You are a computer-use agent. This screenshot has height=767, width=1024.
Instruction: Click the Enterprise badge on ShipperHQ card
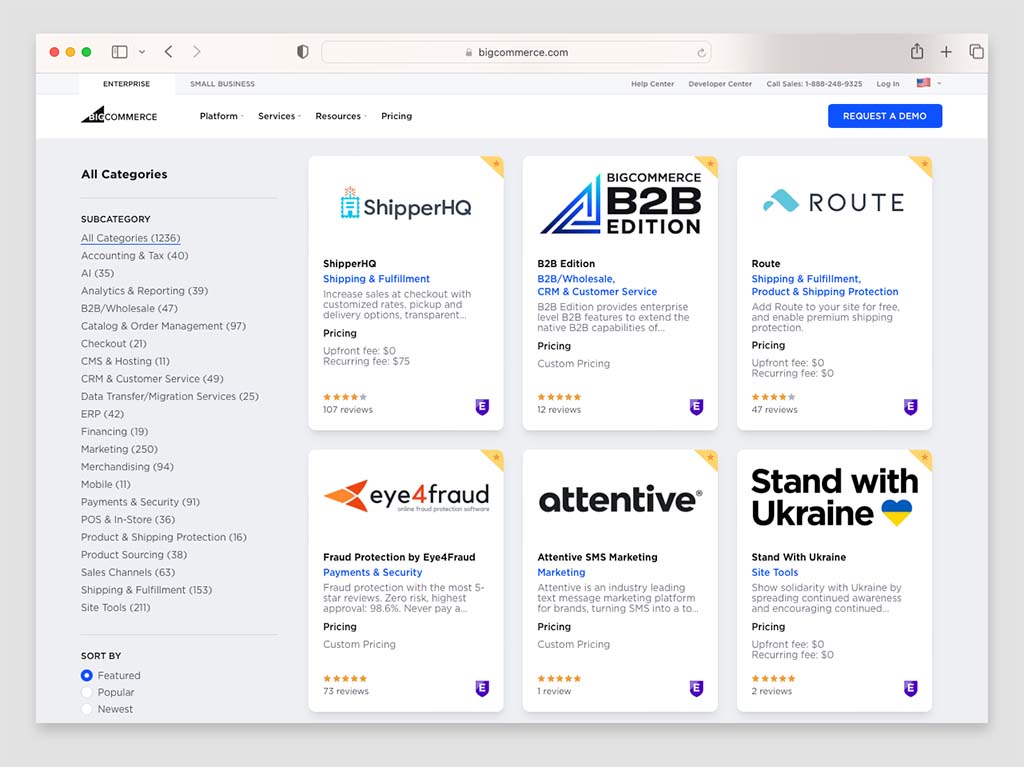pyautogui.click(x=482, y=407)
